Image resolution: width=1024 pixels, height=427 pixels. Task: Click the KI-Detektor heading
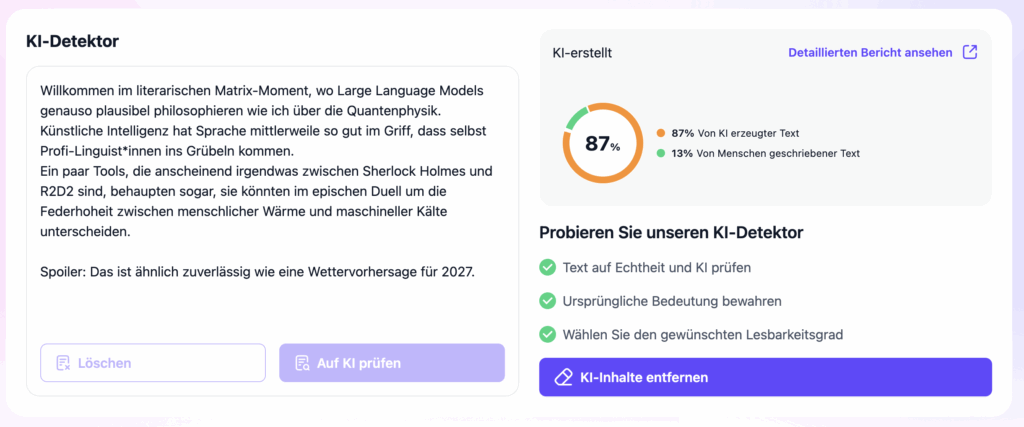pos(73,41)
